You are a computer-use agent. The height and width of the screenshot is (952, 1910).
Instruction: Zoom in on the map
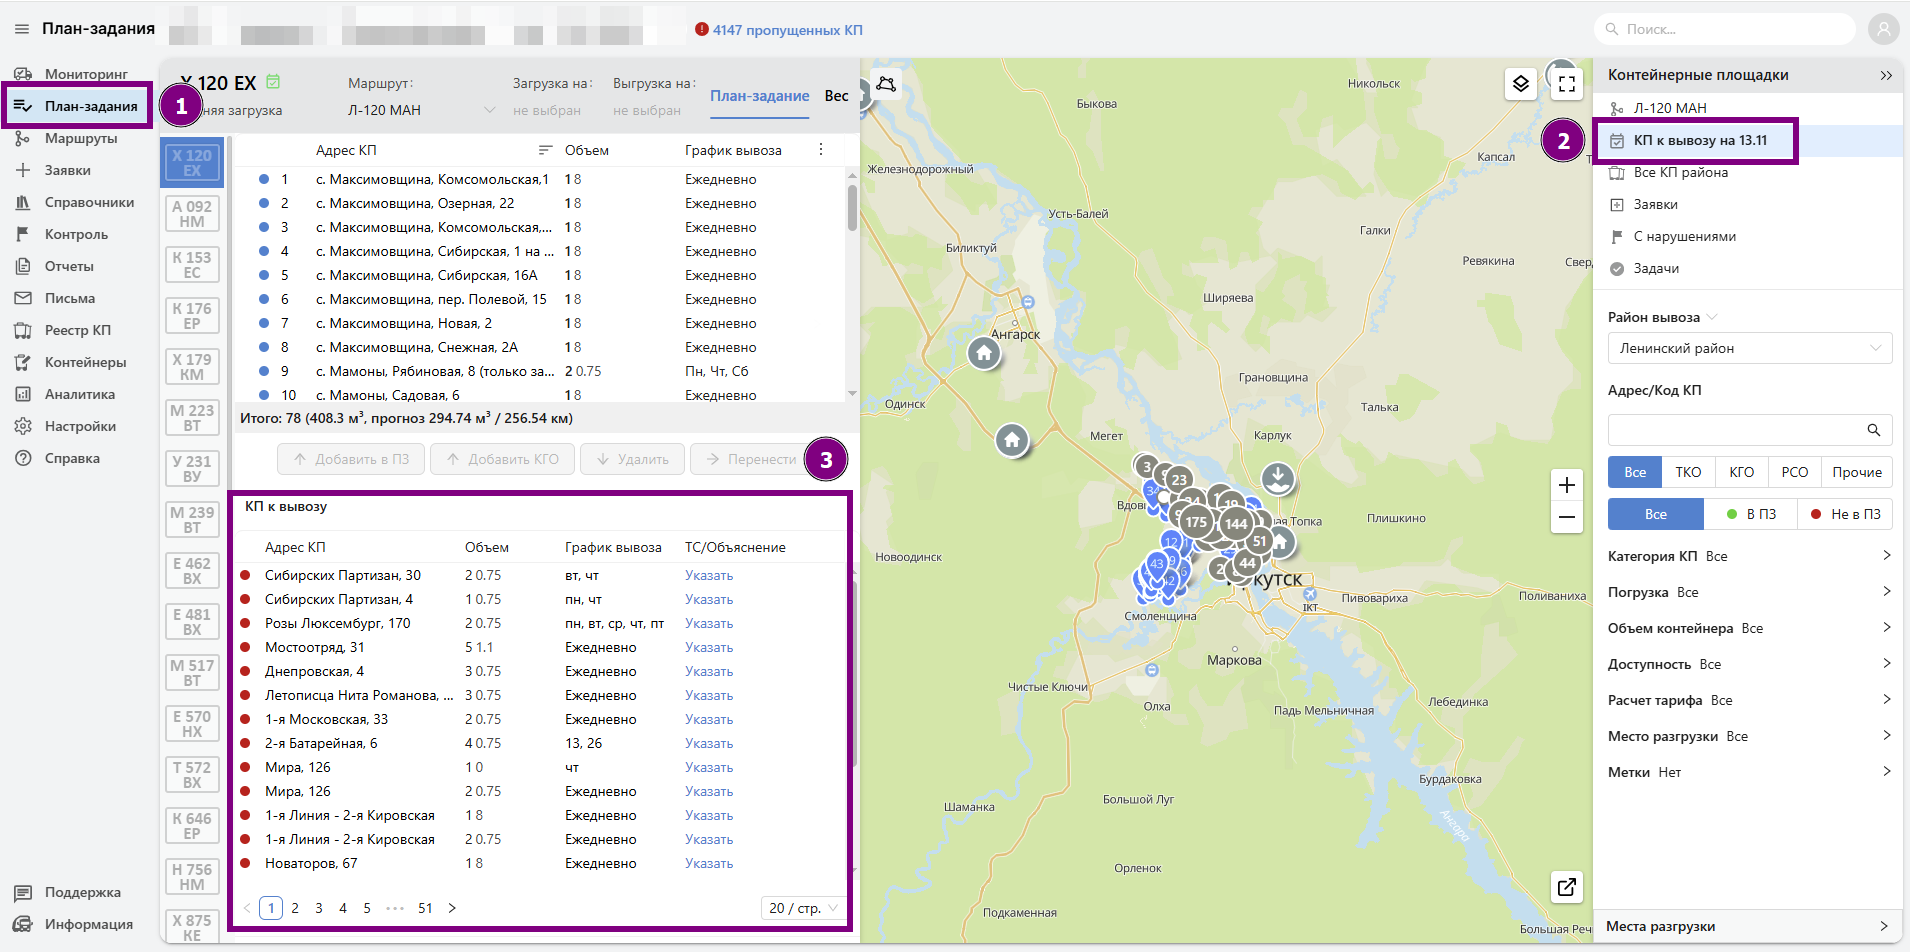tap(1566, 486)
